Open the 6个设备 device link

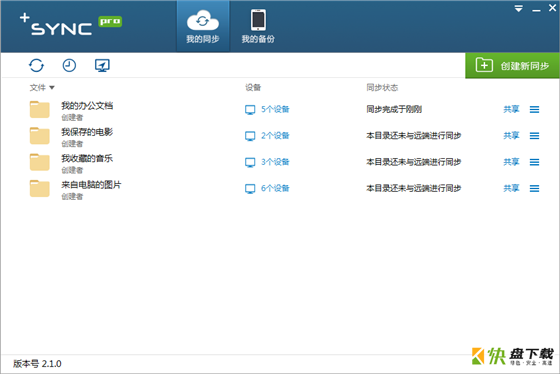point(275,188)
